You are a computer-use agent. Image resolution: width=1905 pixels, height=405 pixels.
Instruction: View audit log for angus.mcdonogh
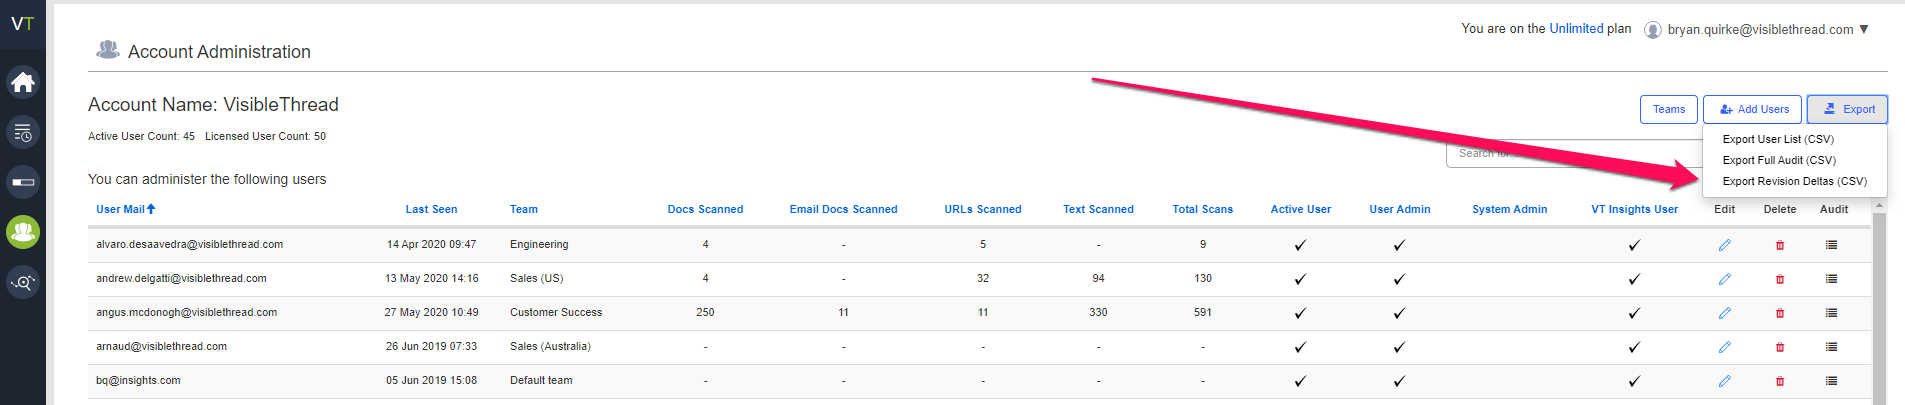1831,313
